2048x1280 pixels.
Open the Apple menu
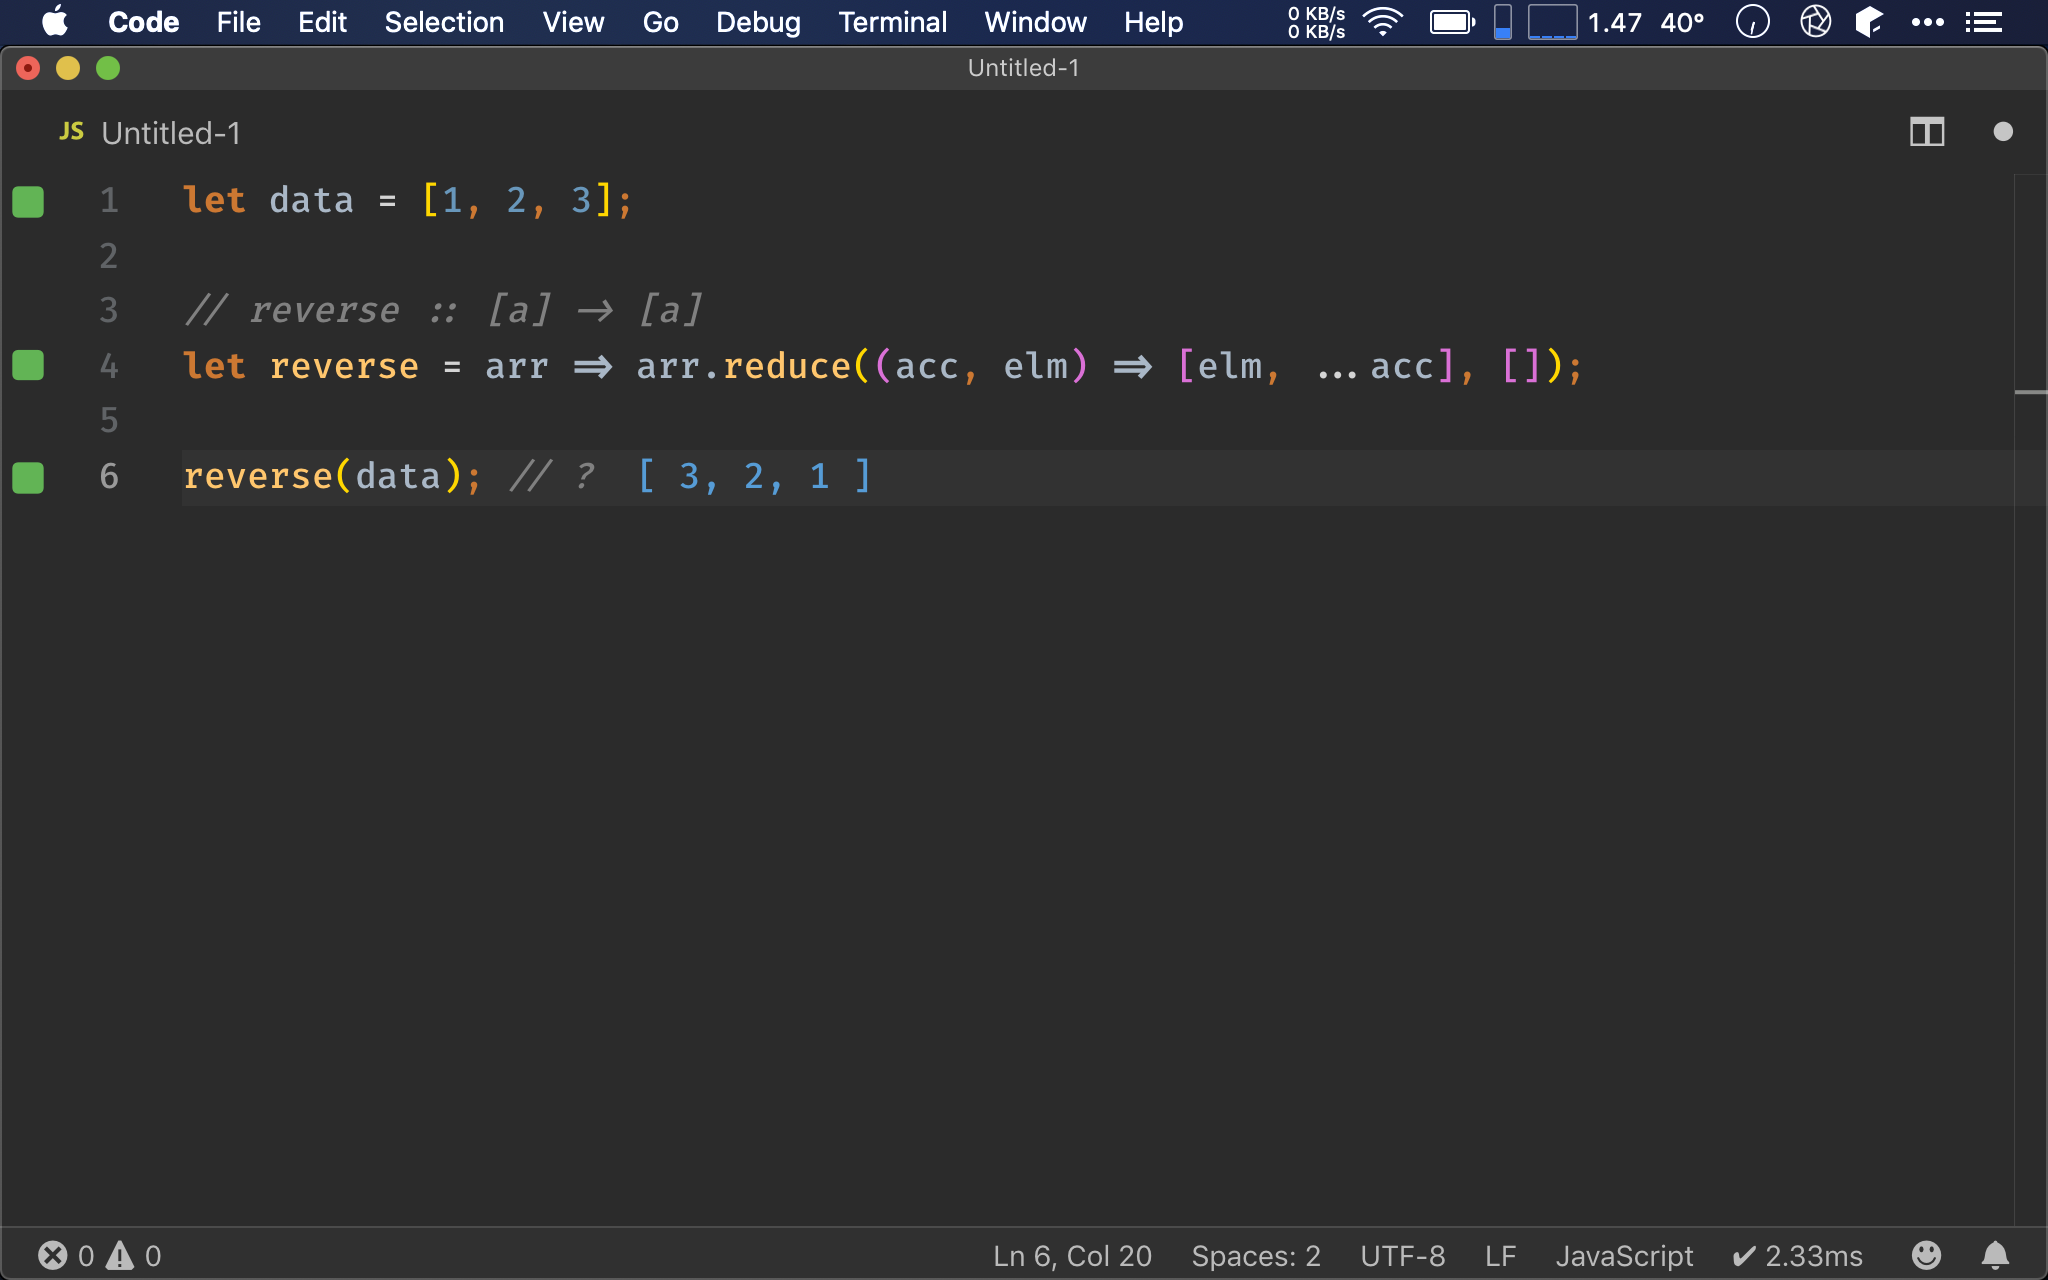point(55,21)
